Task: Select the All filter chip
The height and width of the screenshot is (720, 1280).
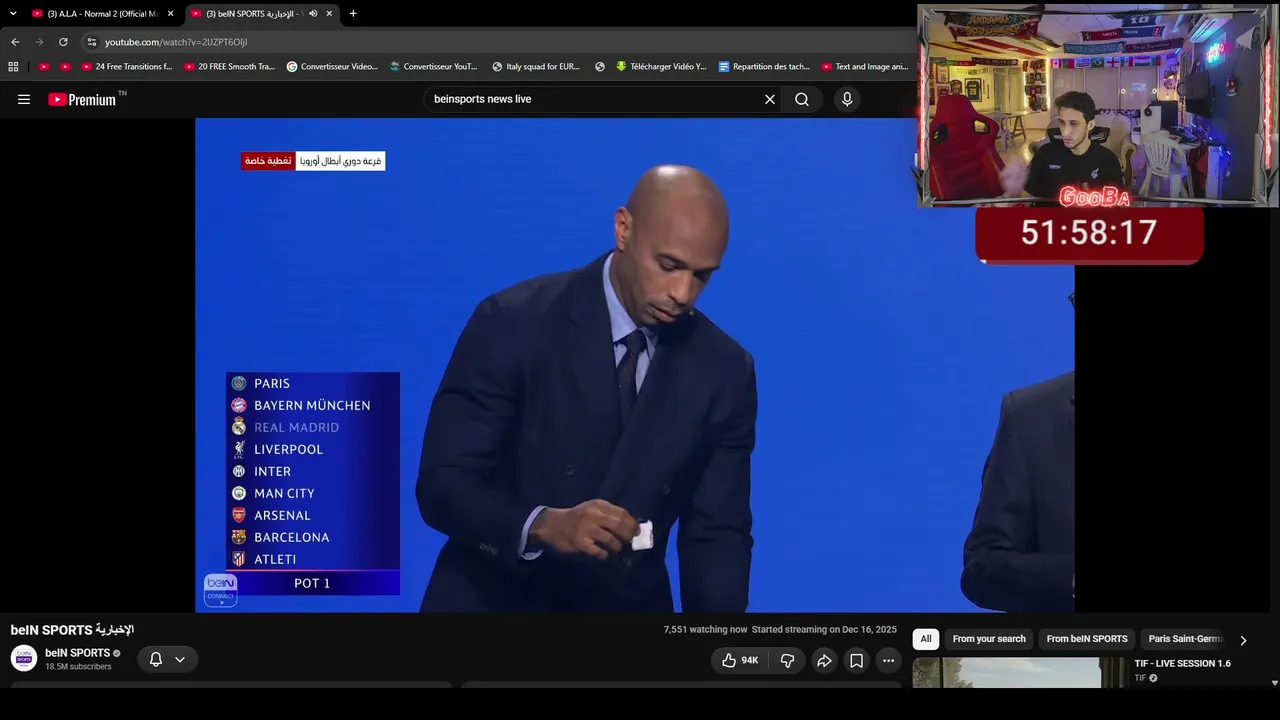Action: coord(926,639)
